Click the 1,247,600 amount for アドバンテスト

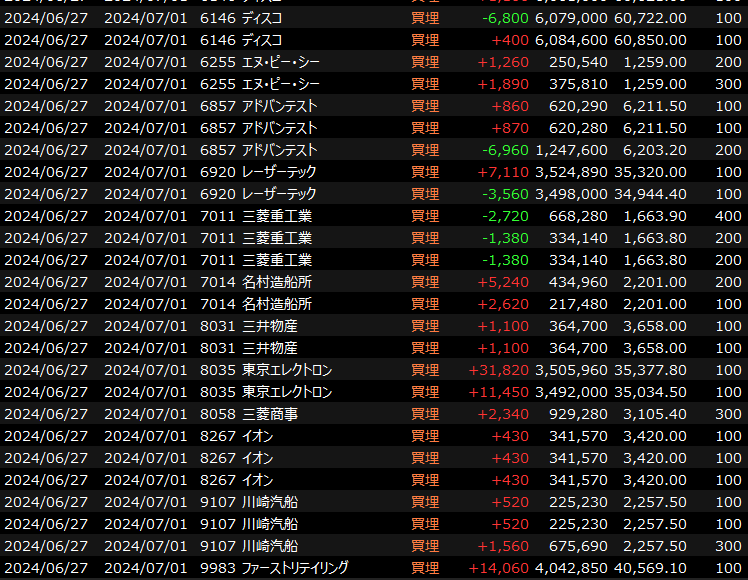click(x=571, y=150)
